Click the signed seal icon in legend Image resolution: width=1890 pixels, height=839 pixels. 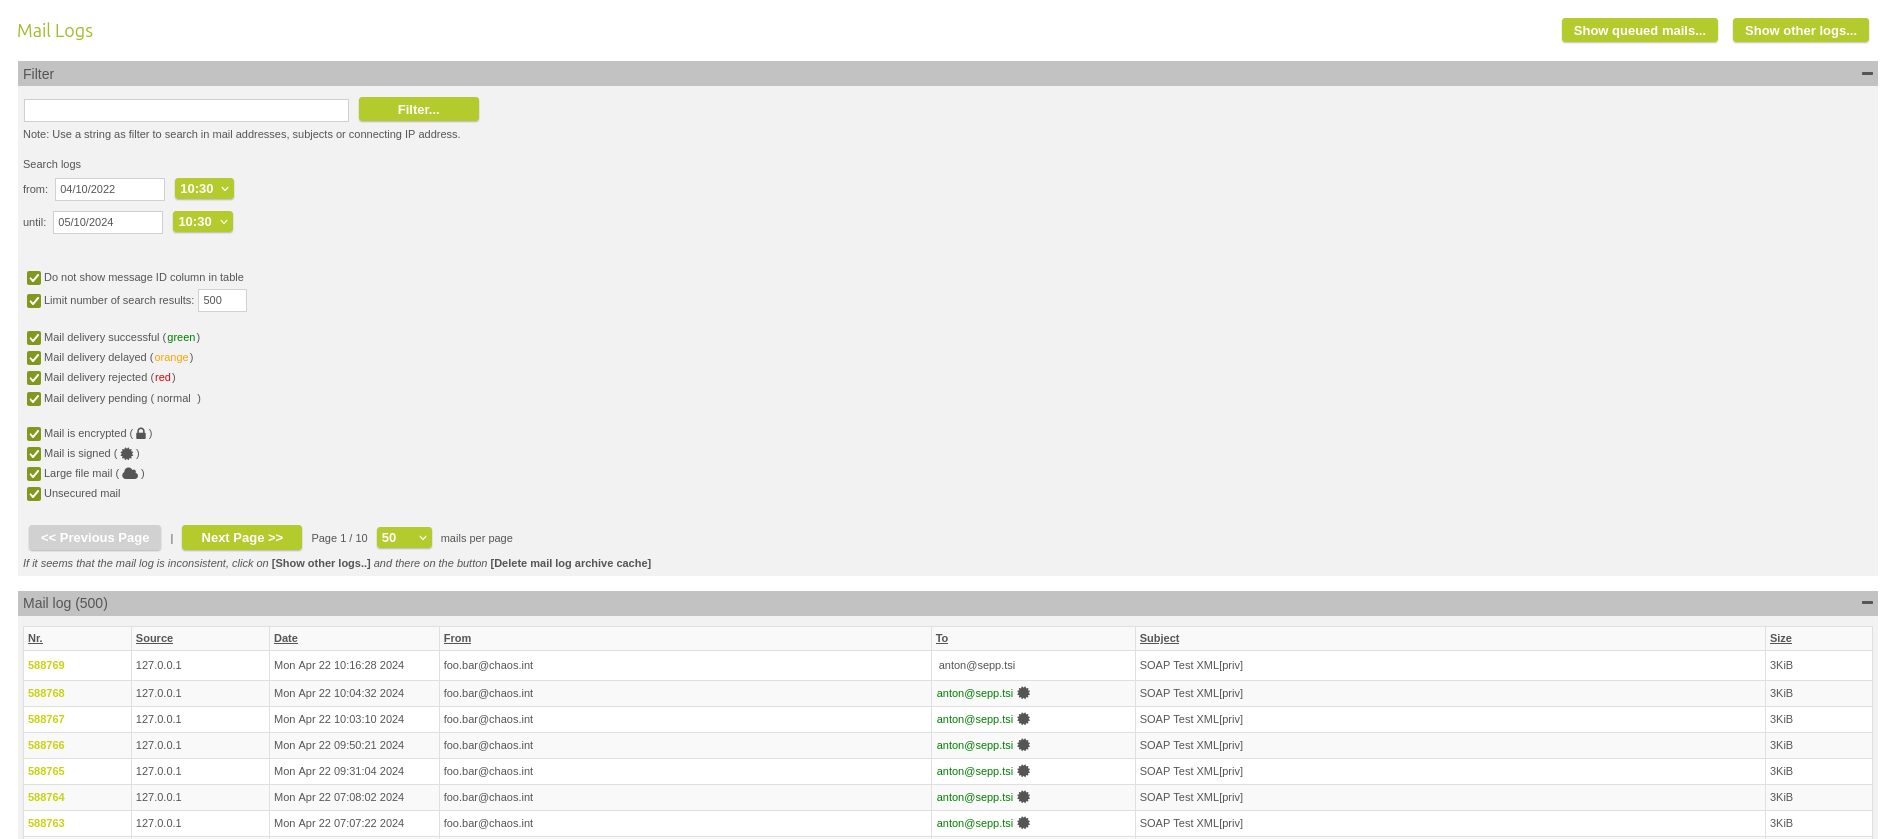(x=127, y=454)
